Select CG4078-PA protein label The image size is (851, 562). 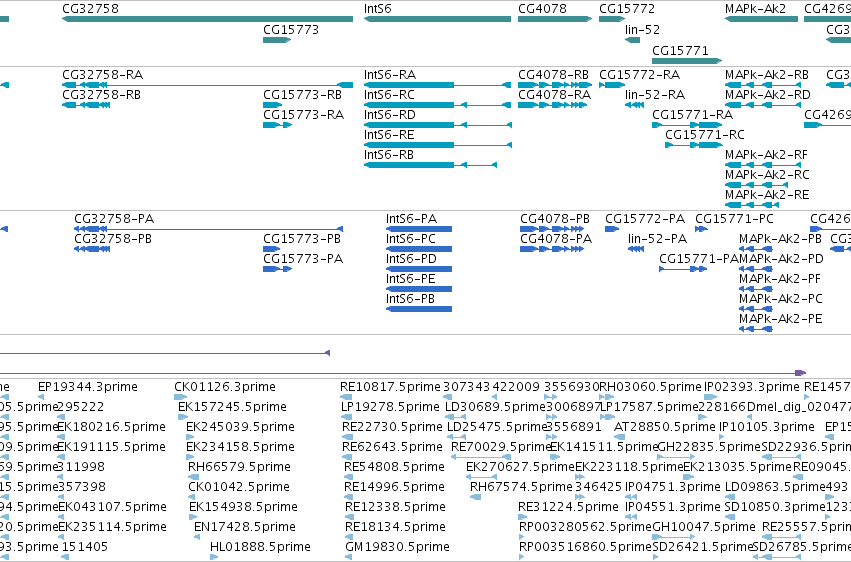556,239
